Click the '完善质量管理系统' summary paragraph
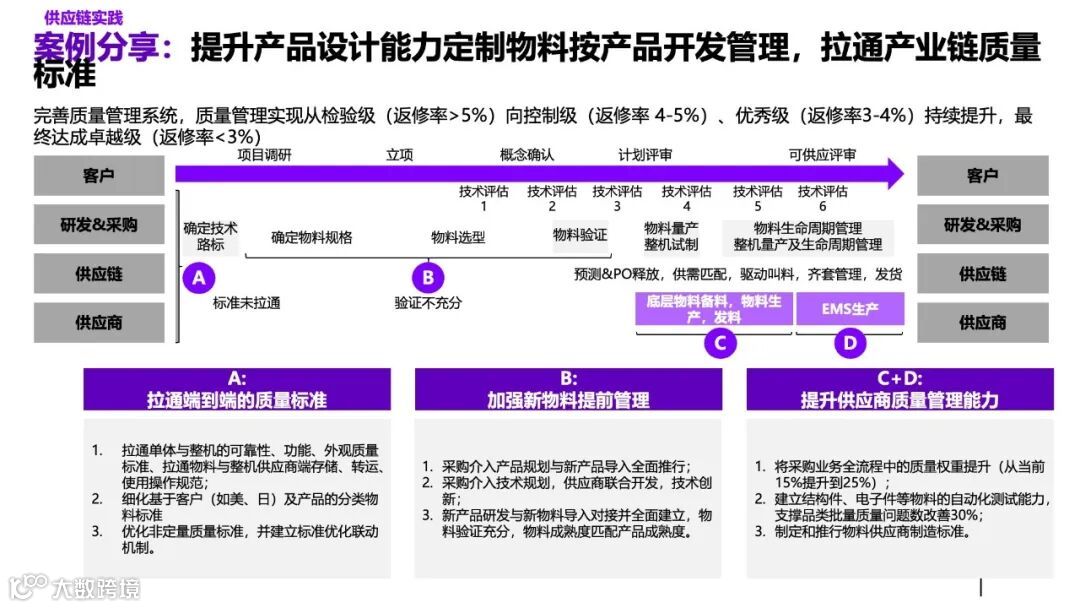The height and width of the screenshot is (608, 1080). 533,126
